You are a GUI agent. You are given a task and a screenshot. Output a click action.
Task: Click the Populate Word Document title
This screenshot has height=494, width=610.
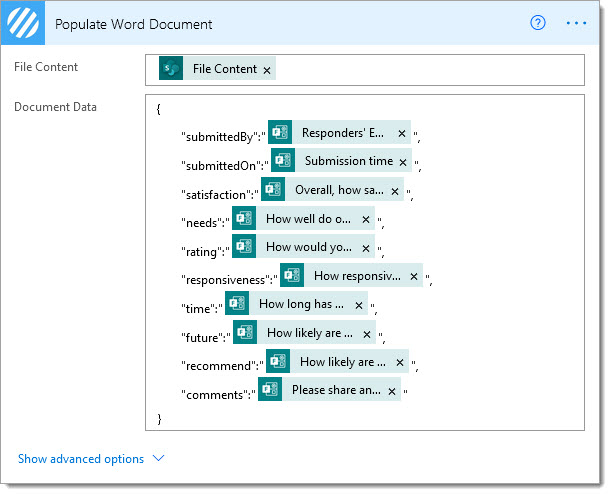(133, 25)
